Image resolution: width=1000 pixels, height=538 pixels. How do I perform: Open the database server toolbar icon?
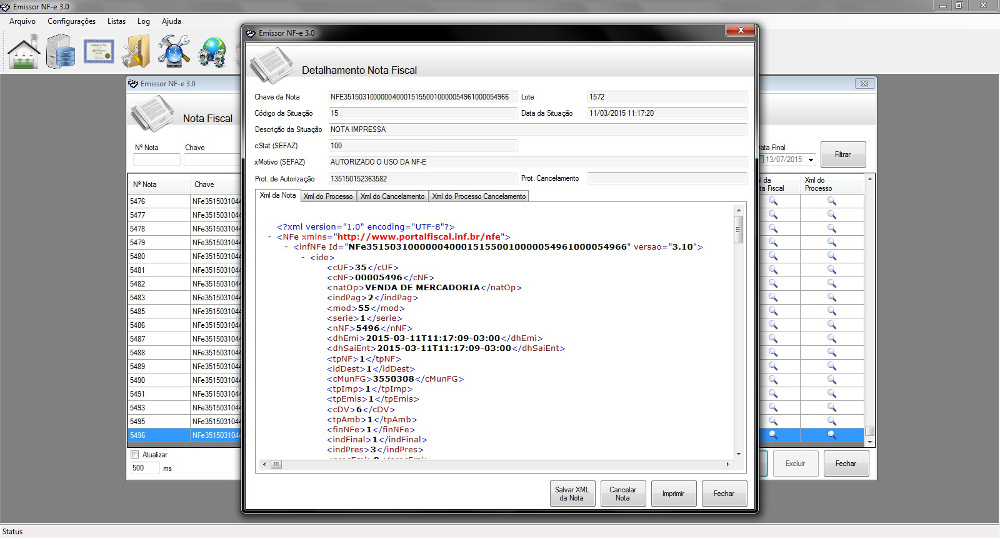pos(60,51)
